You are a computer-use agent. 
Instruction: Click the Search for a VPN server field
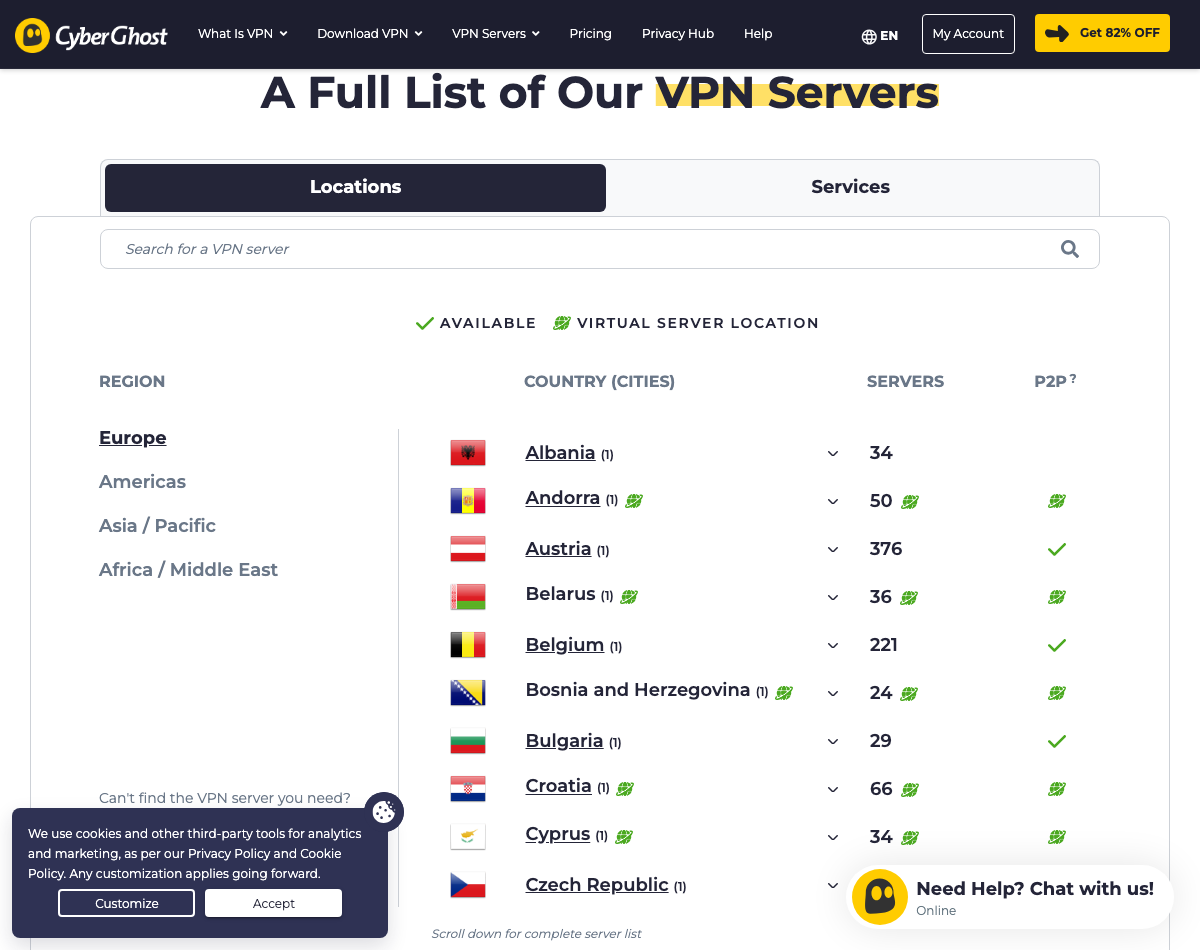(x=600, y=249)
